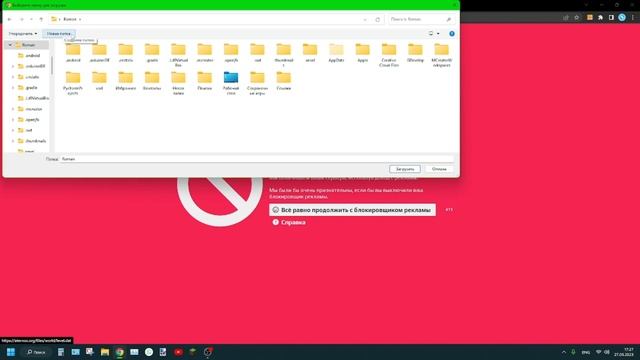The height and width of the screenshot is (360, 640).
Task: Expand .arduinoIDE in the tree
Action: (x=13, y=66)
